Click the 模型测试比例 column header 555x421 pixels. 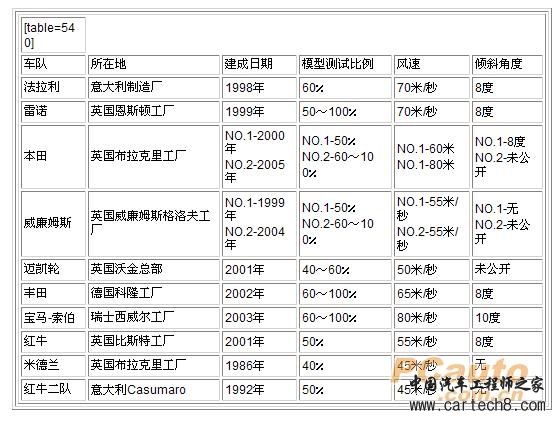click(x=345, y=64)
